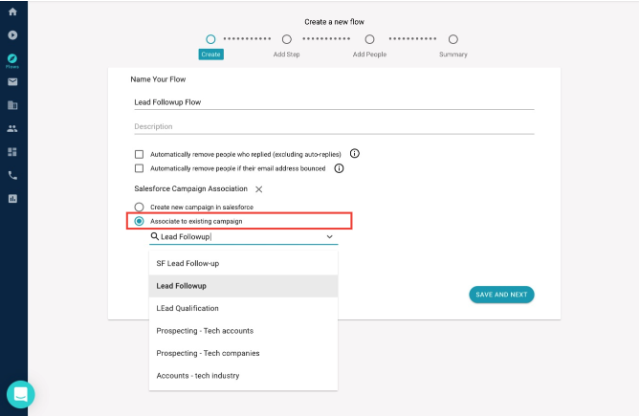
Task: Enable auto-remove bounced email checkbox
Action: [139, 168]
